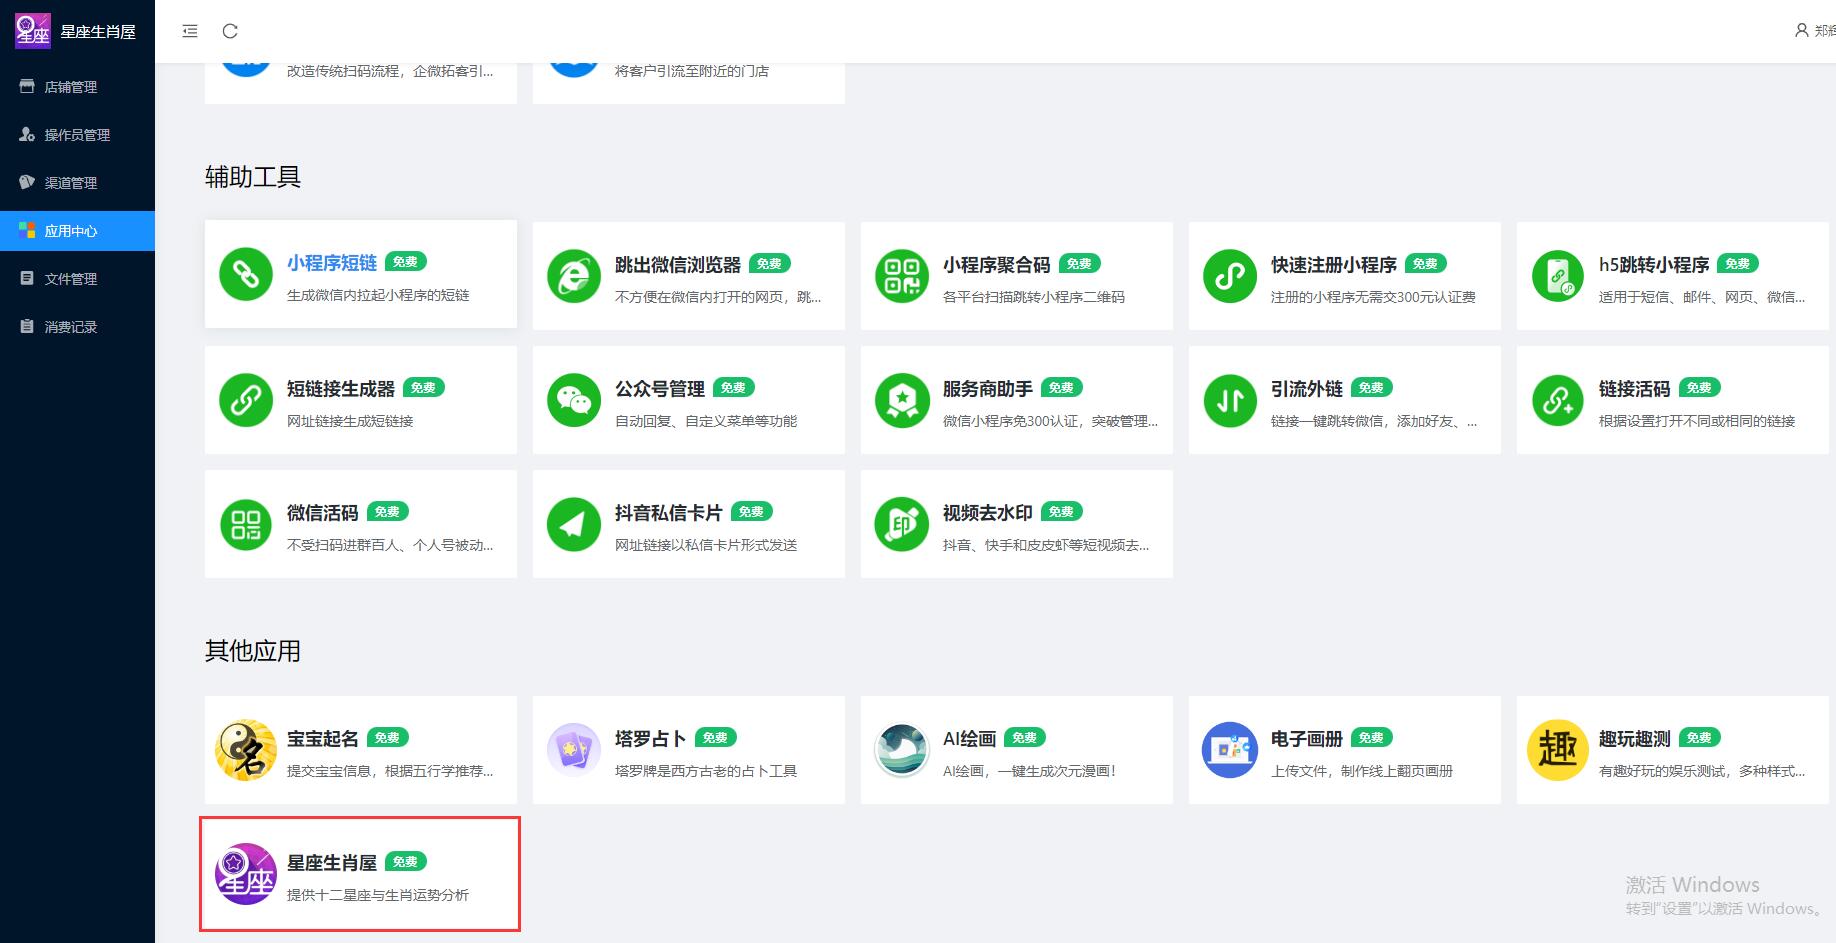Click the collapse sidebar icon in the top bar

click(x=189, y=31)
